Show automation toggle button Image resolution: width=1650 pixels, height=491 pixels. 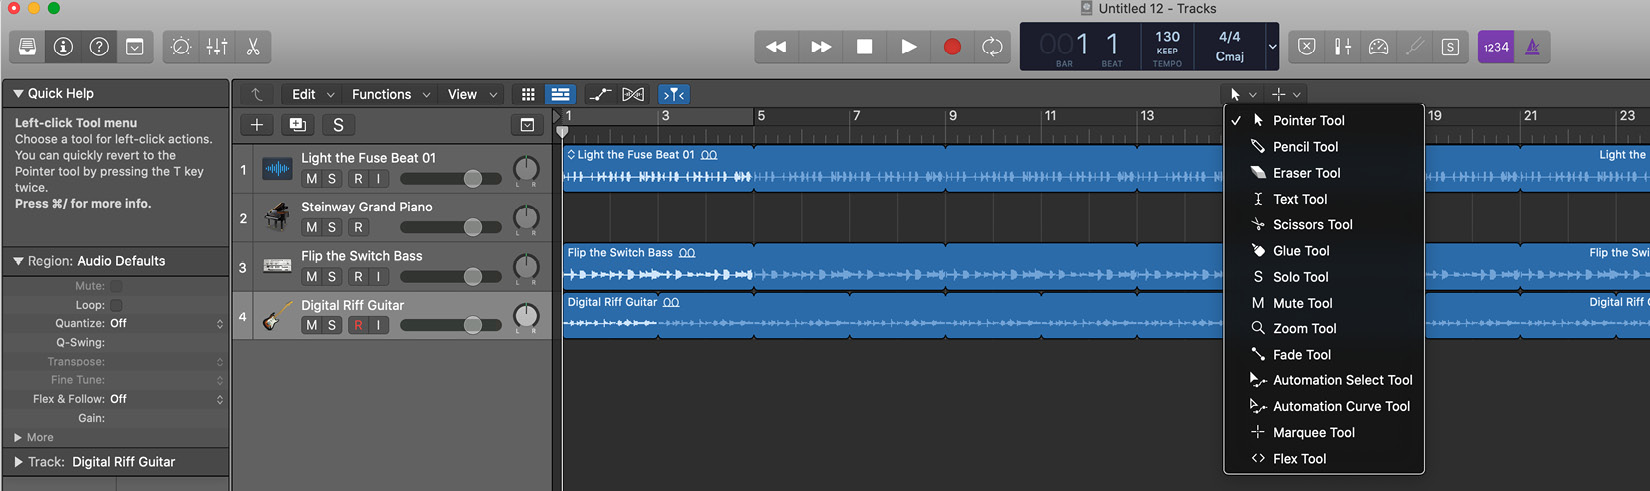[600, 94]
